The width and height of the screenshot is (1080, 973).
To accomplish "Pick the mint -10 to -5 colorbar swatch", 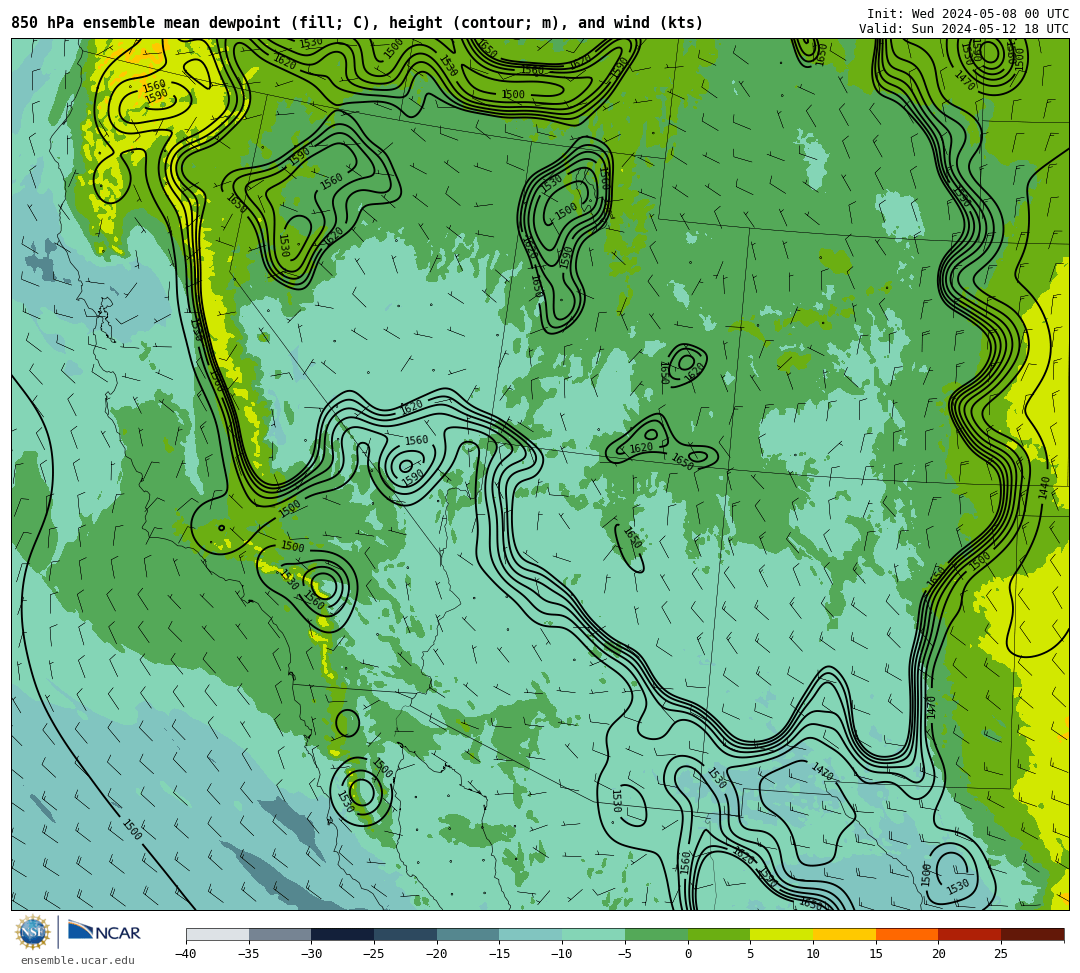I will 594,934.
